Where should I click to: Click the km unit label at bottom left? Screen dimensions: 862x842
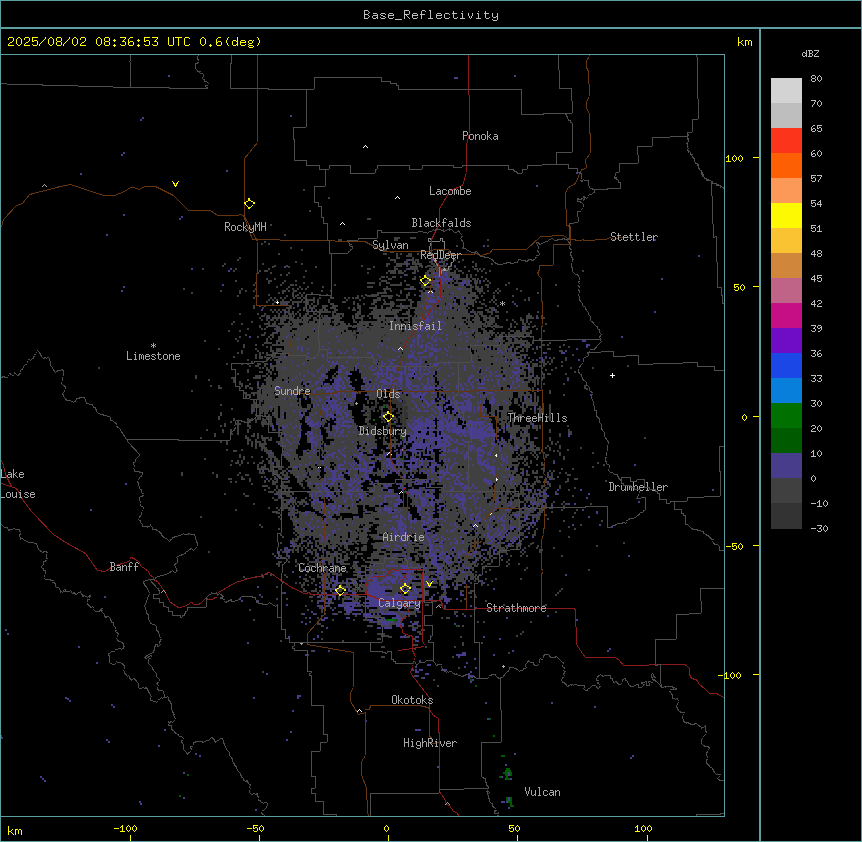(15, 830)
